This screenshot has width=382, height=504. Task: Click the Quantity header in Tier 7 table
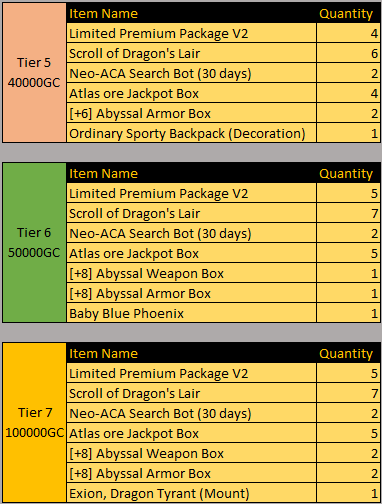(x=348, y=353)
